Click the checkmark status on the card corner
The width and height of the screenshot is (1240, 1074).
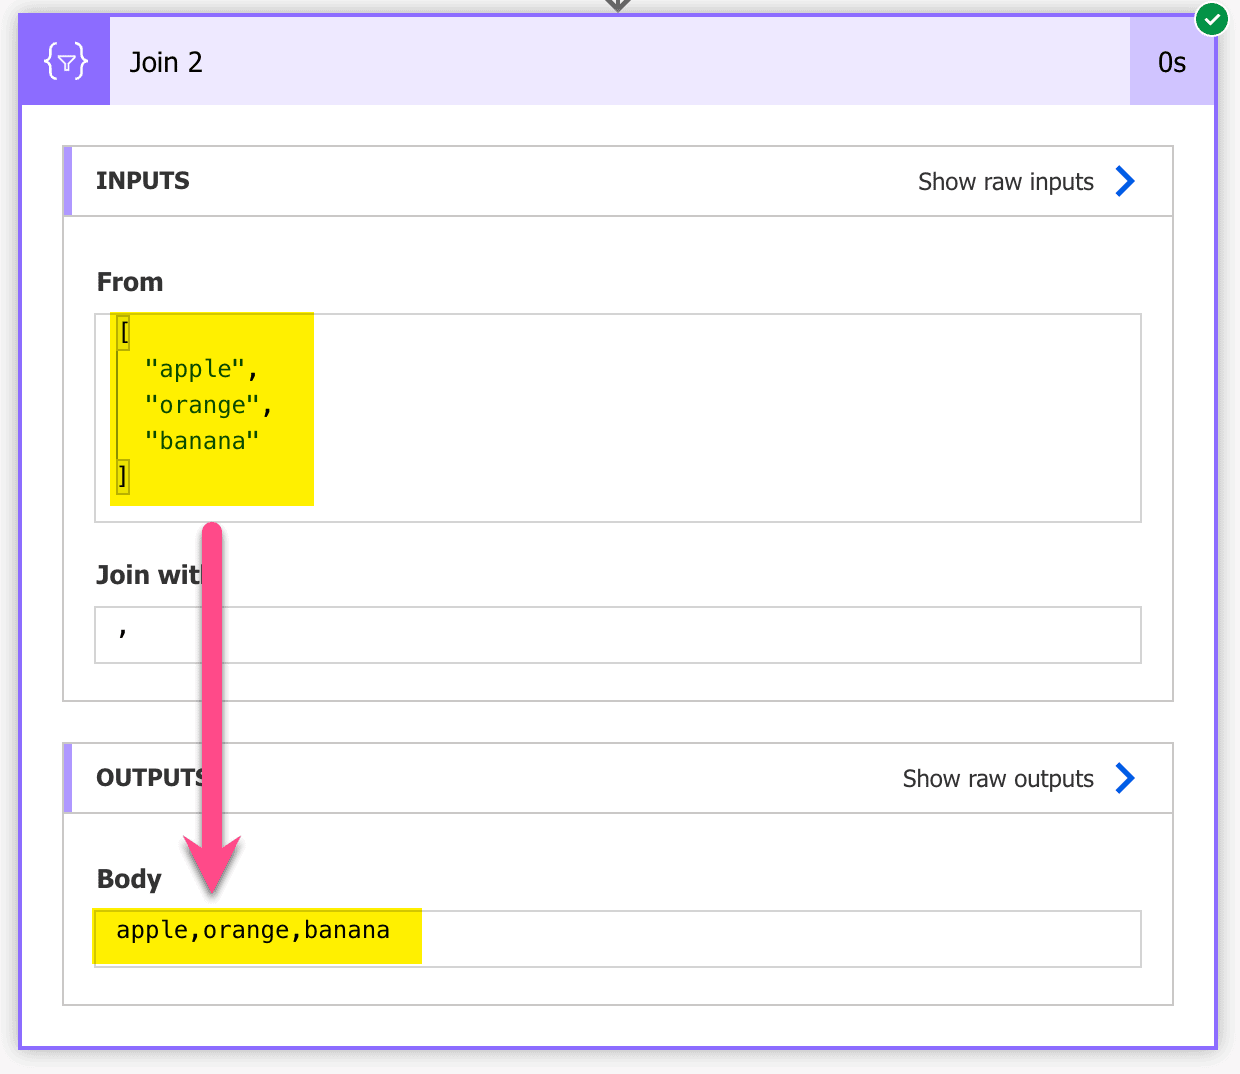pyautogui.click(x=1212, y=19)
